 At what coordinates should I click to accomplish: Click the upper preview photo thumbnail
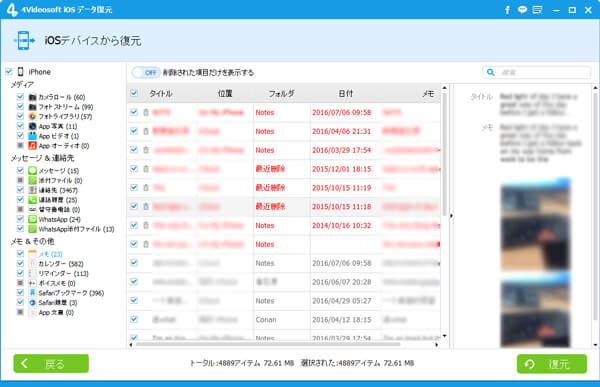pos(536,224)
